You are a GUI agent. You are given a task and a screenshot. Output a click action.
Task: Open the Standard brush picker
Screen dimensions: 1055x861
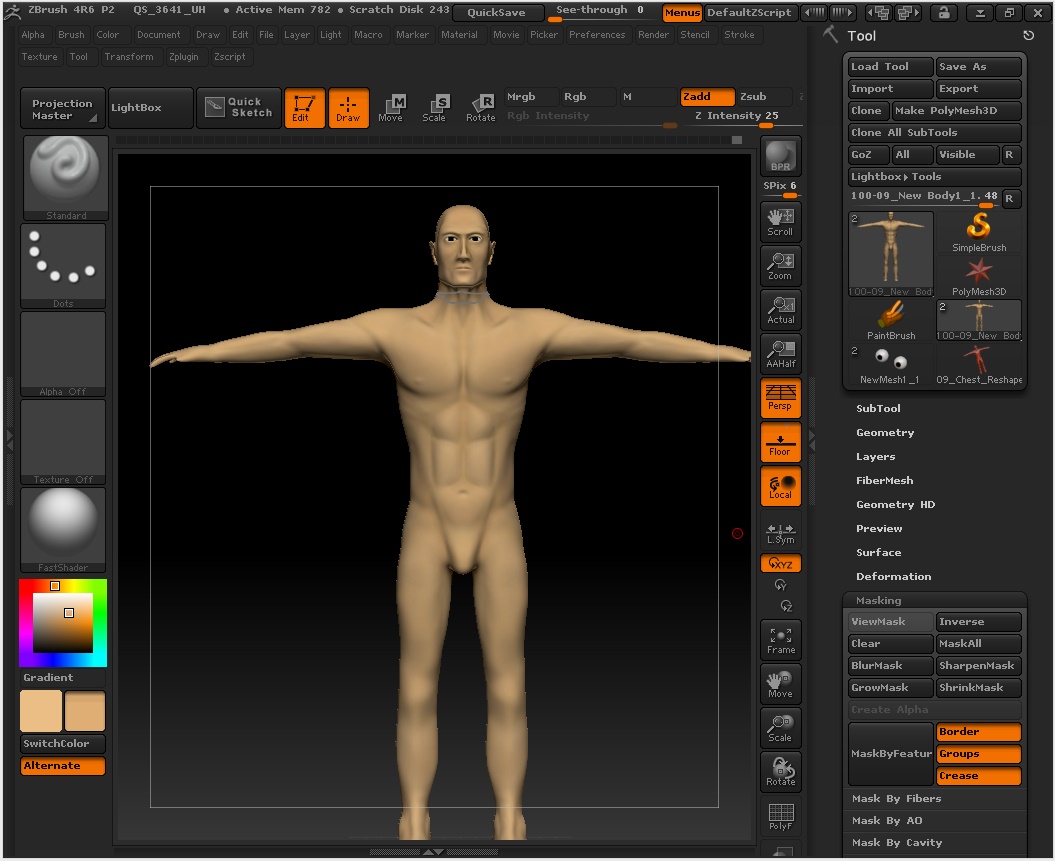point(65,178)
